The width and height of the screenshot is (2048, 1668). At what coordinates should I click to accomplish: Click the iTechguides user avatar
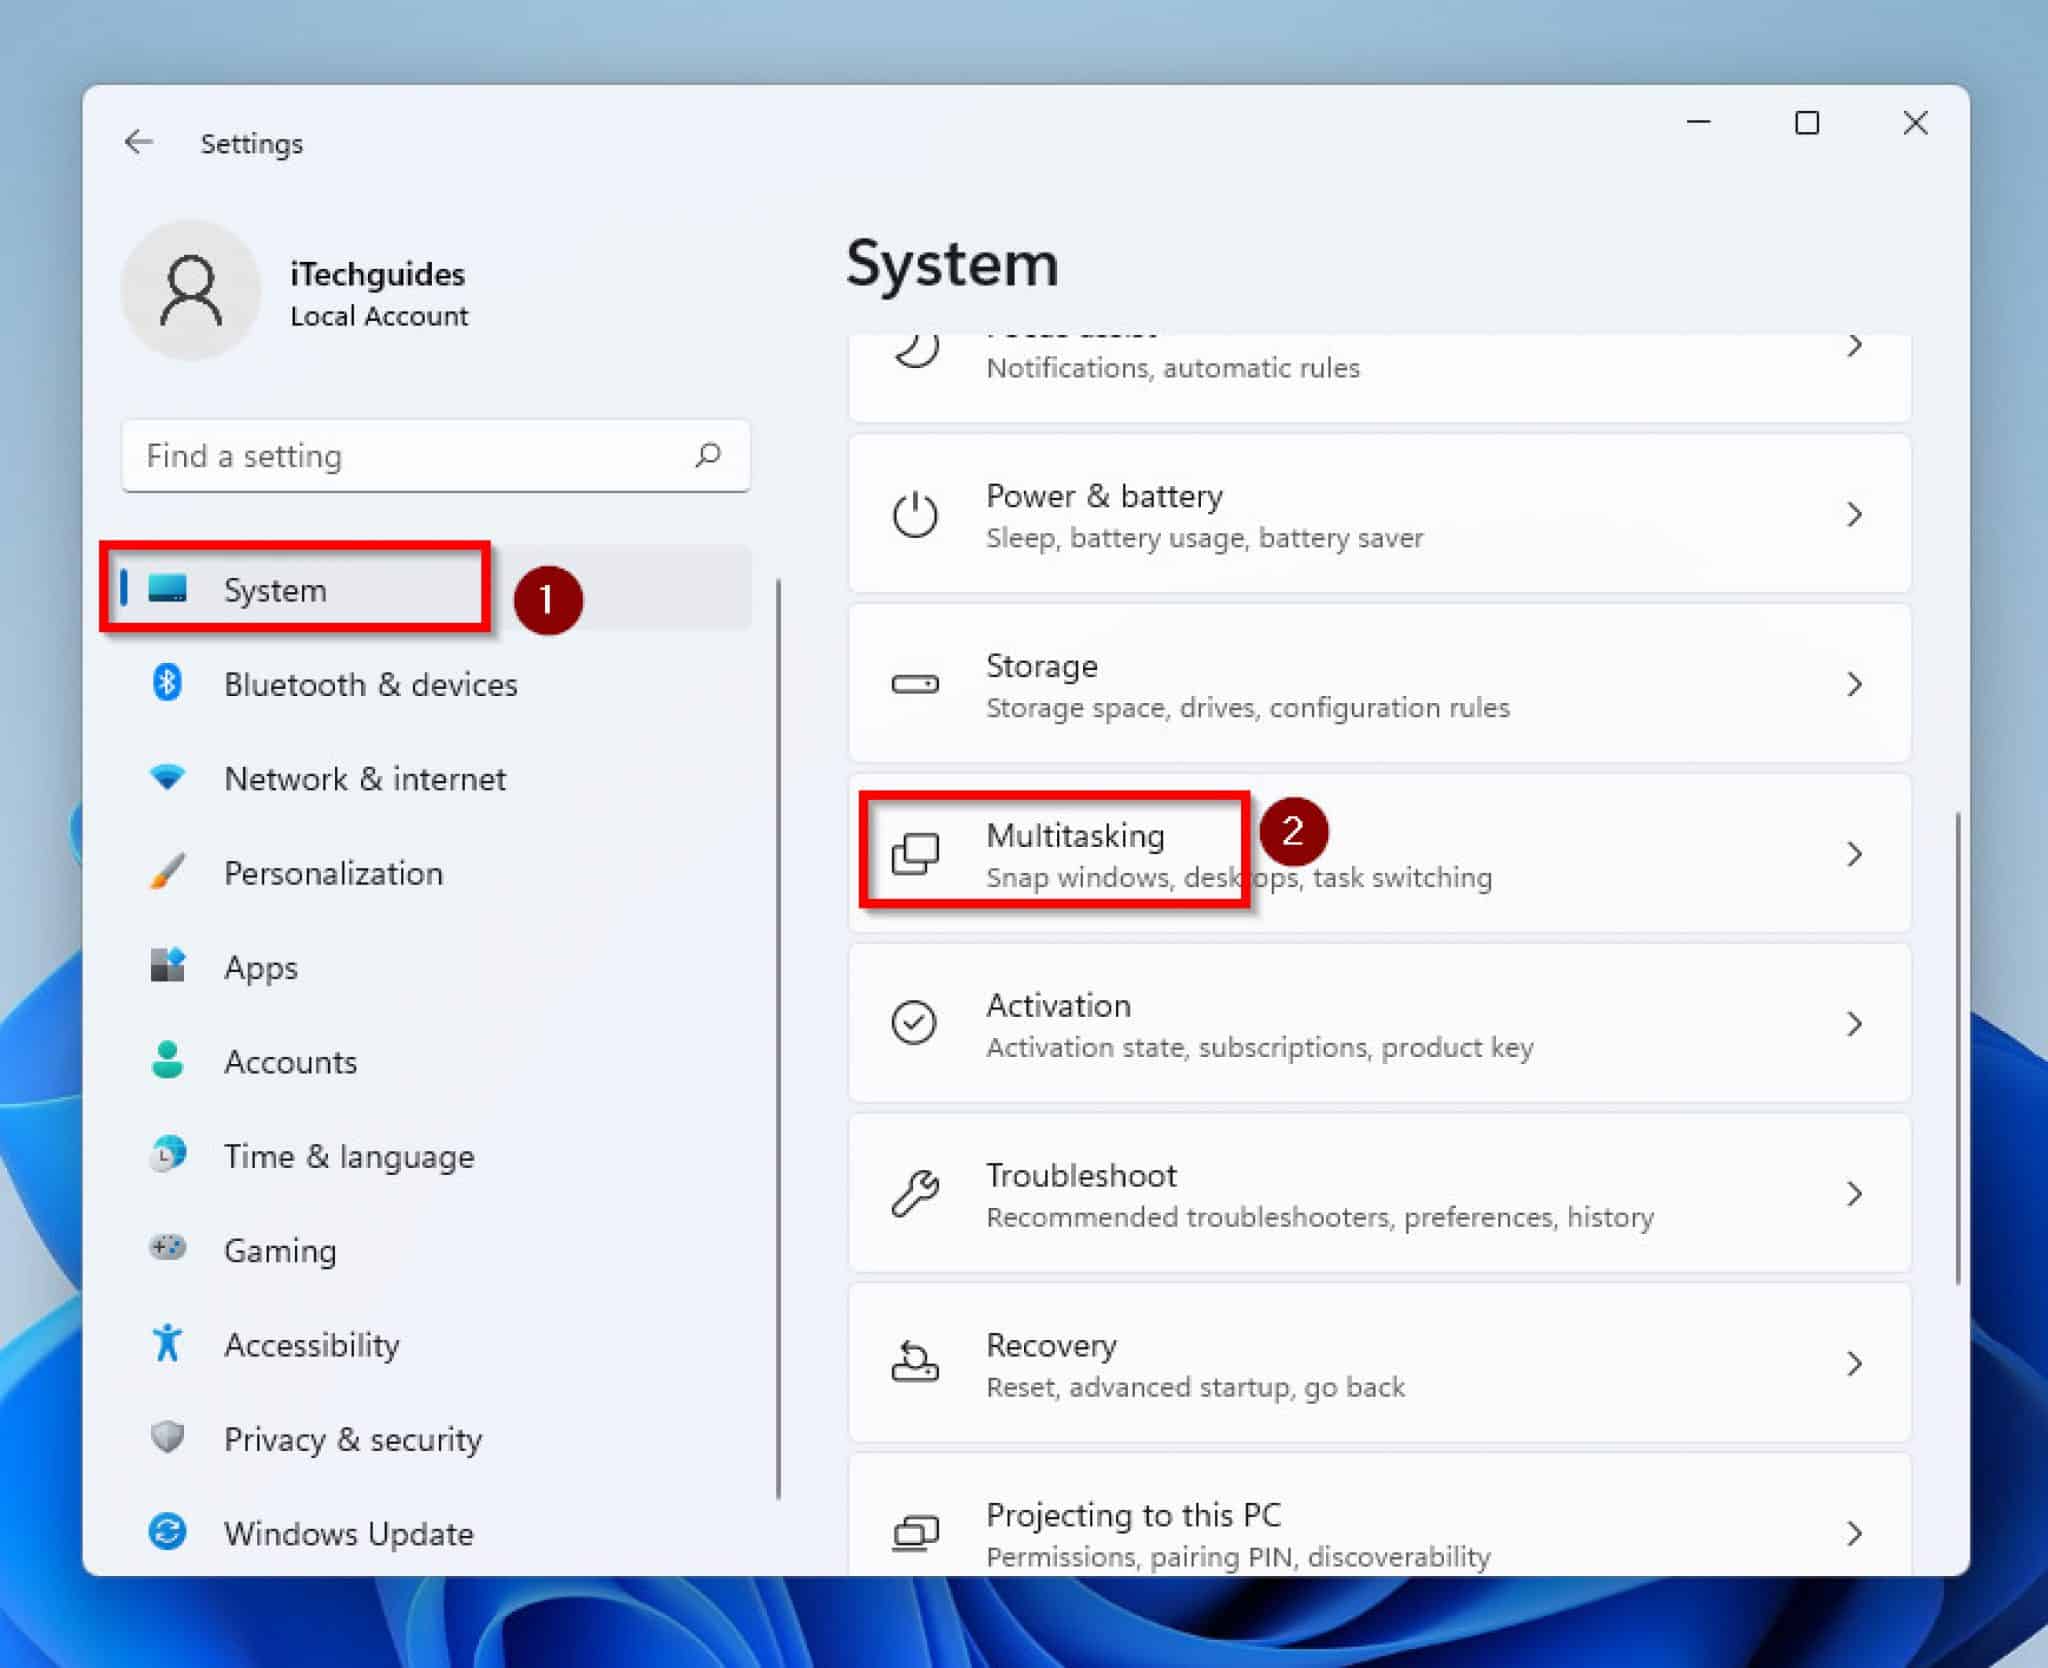click(191, 291)
